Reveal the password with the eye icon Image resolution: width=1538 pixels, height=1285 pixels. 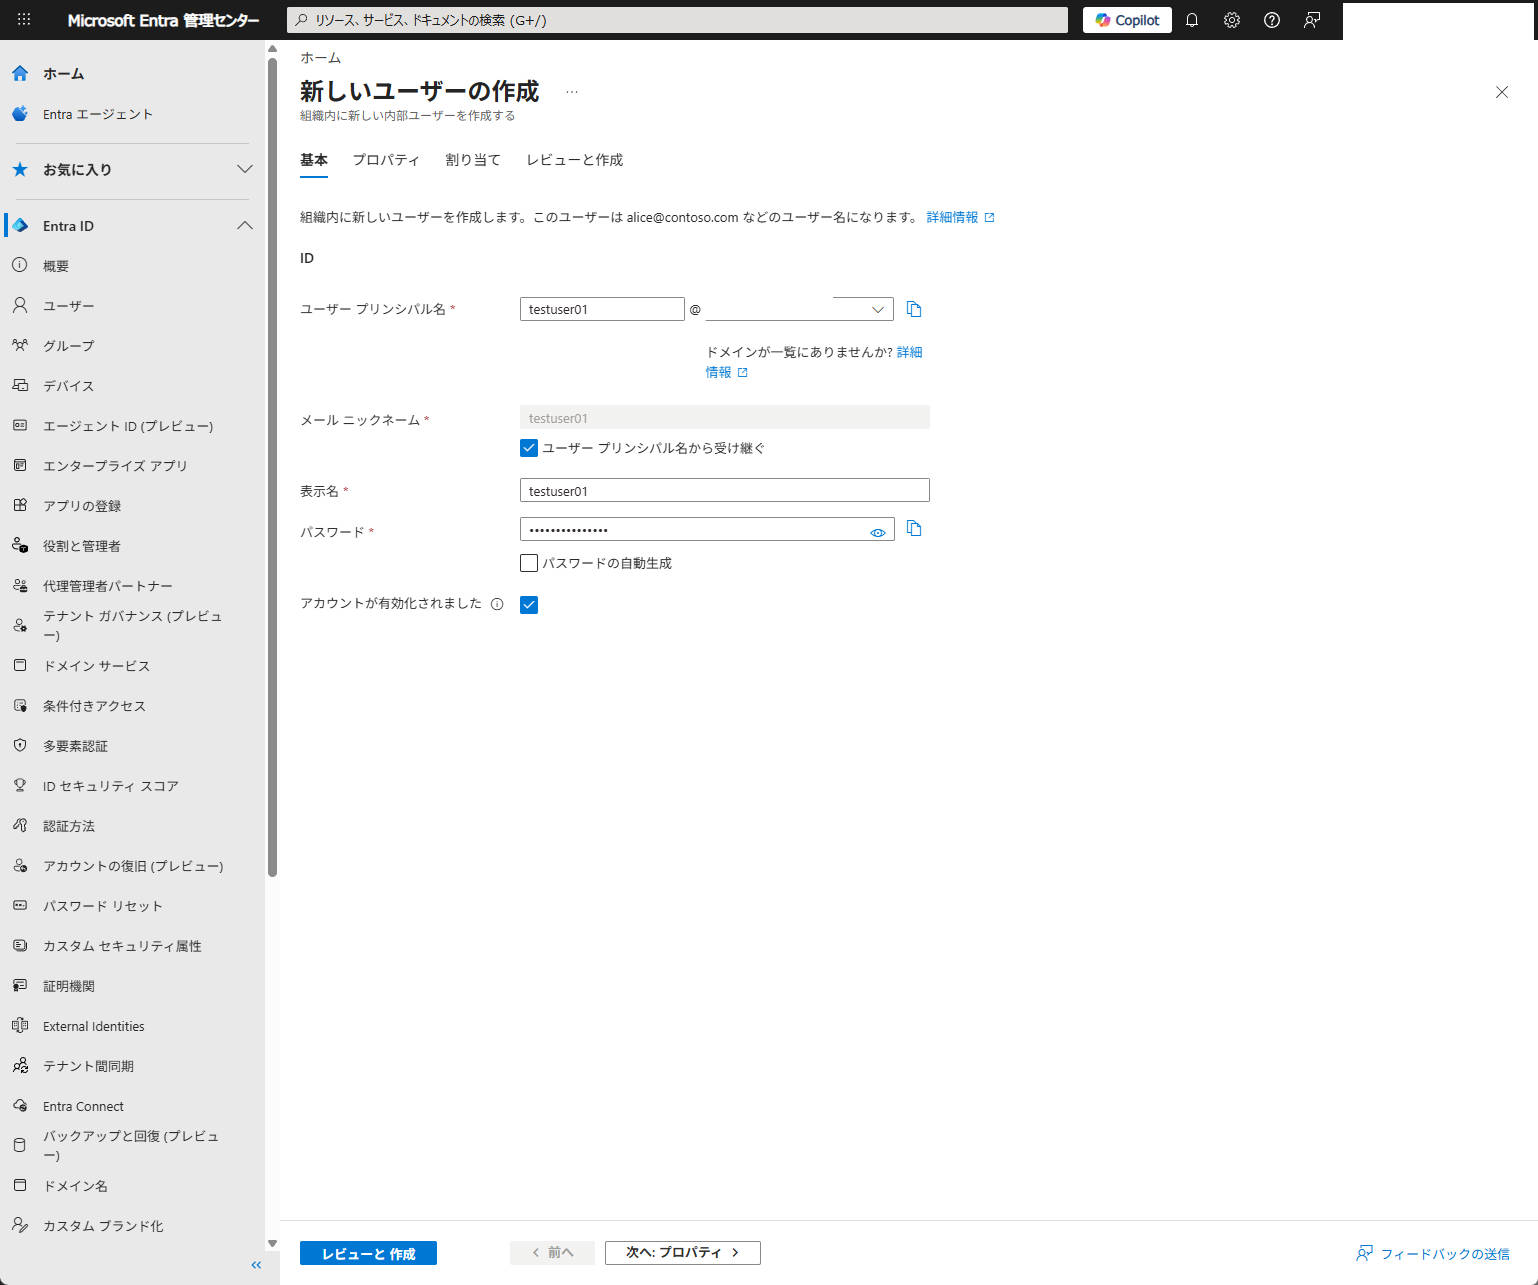coord(877,531)
